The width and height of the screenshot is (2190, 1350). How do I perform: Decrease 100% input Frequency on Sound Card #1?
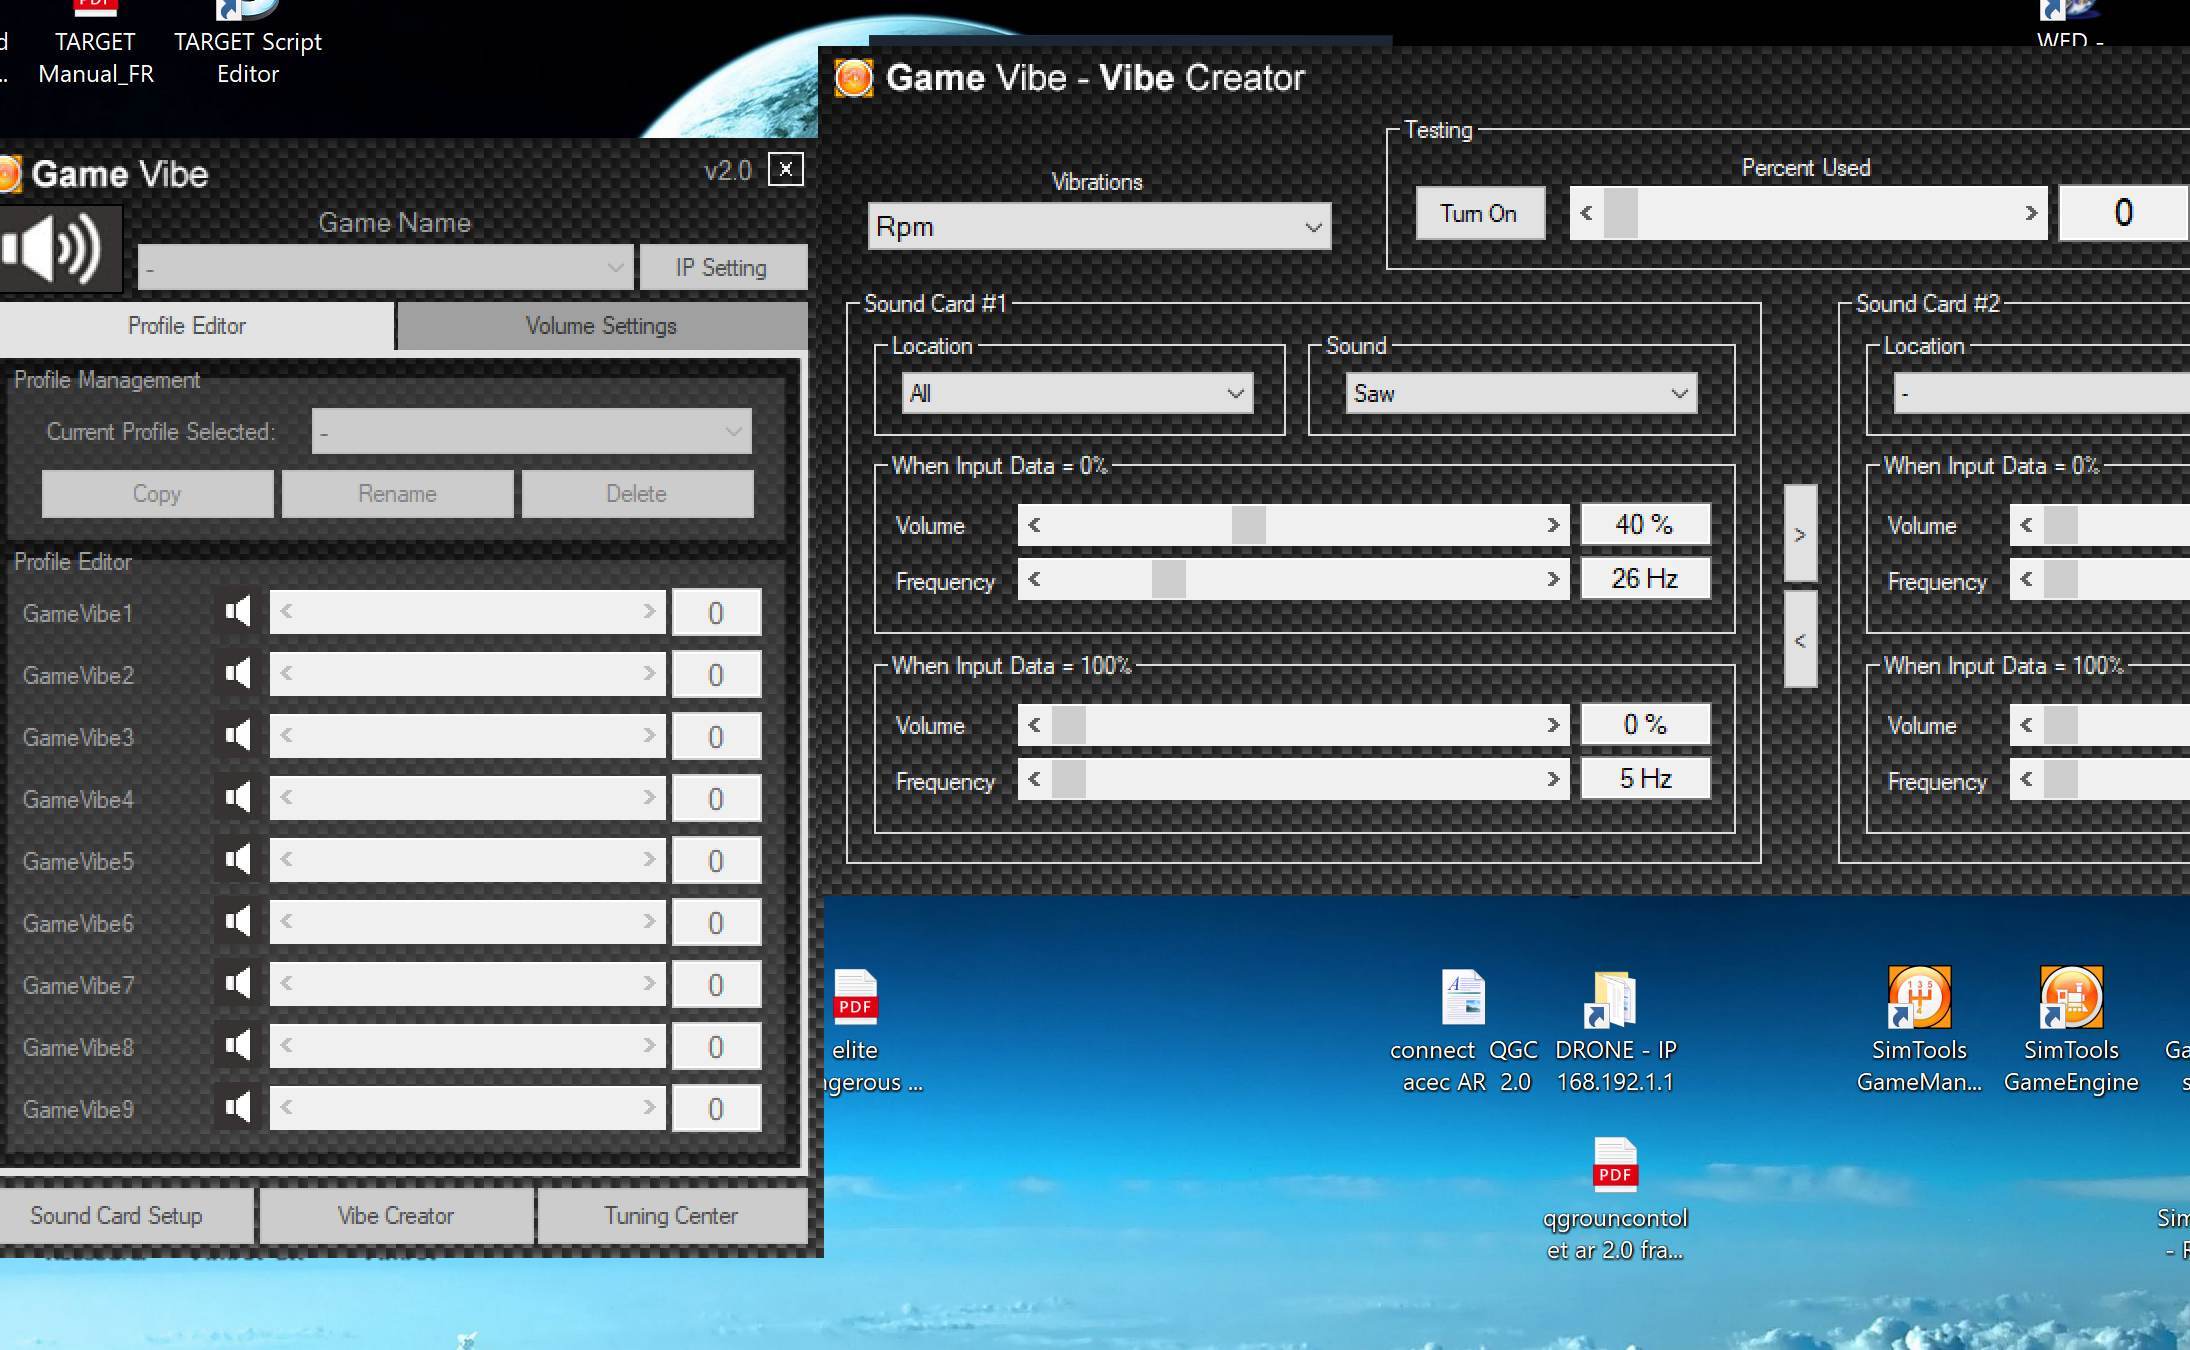(x=1034, y=779)
